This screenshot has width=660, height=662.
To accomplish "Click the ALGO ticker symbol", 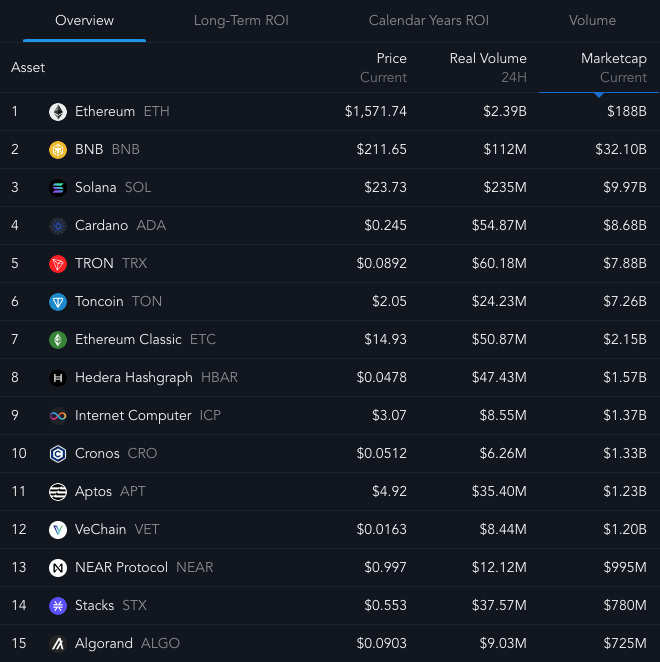I will click(x=160, y=643).
